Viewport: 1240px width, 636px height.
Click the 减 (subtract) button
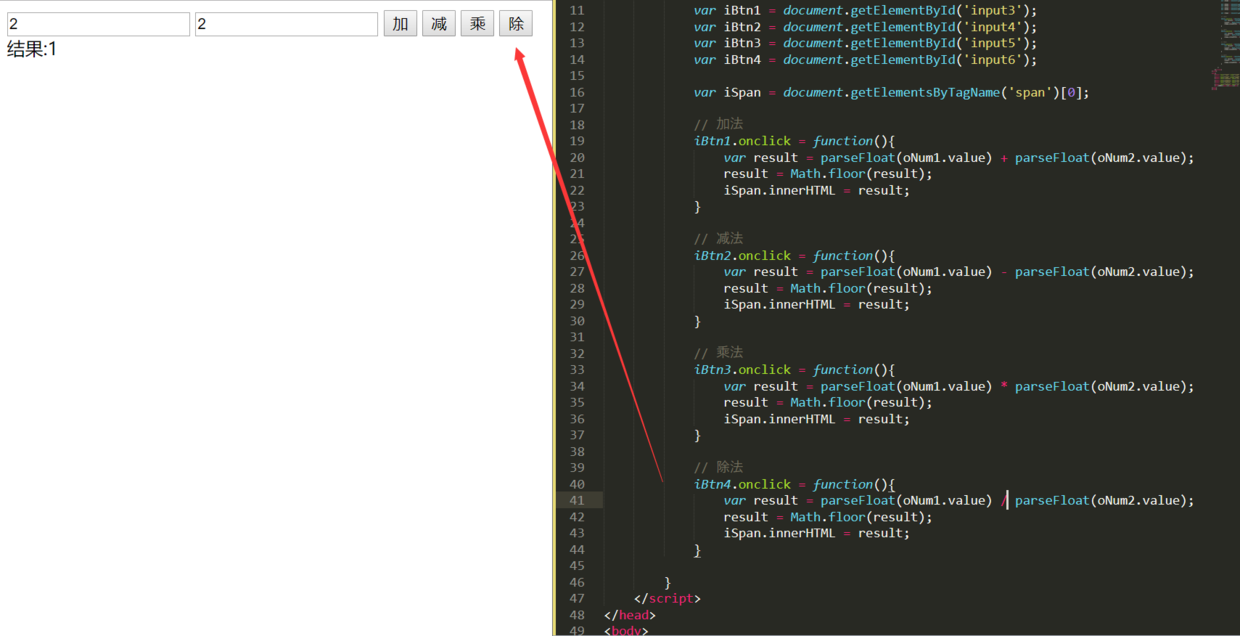pos(439,24)
